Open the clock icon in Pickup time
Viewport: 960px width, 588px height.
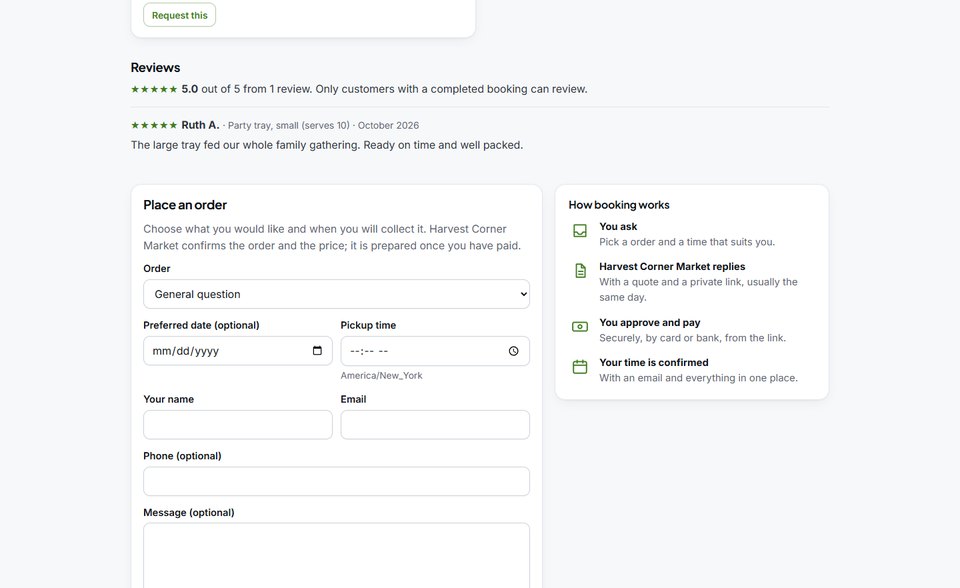(514, 351)
